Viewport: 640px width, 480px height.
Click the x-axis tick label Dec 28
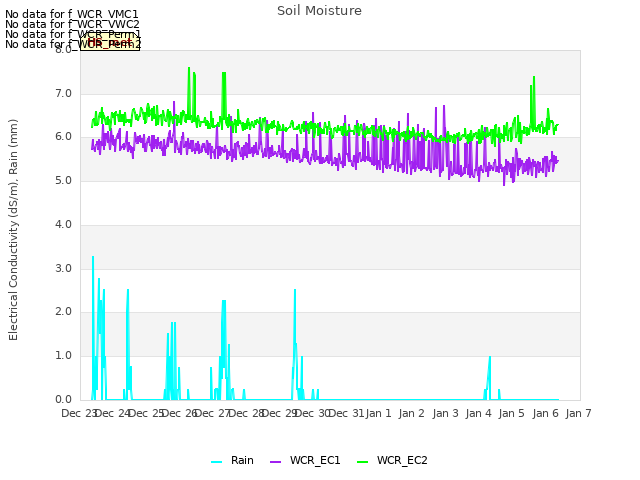point(246,413)
